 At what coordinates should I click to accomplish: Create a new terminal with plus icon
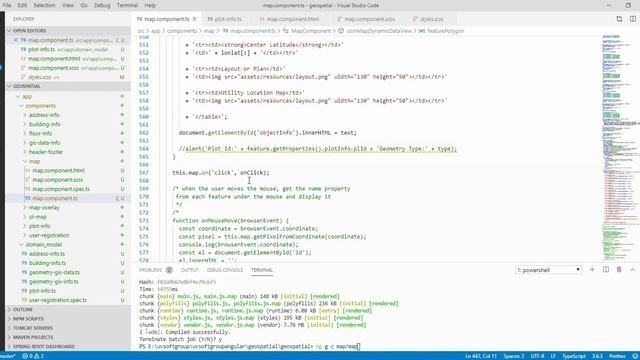[x=592, y=270]
